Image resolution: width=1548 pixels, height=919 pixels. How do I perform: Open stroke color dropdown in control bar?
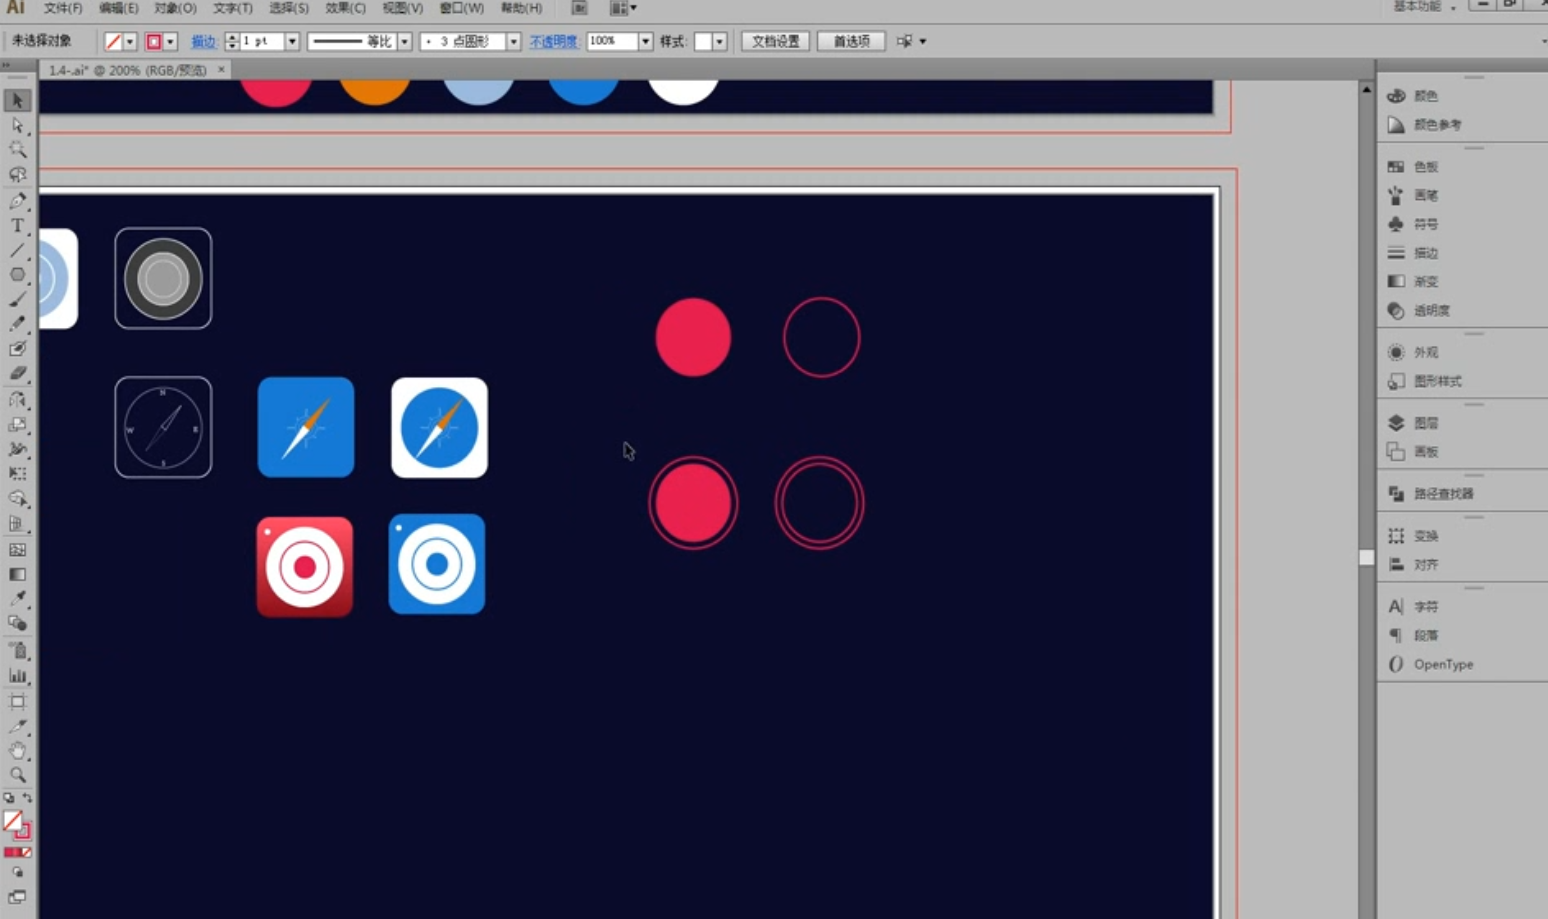[x=171, y=42]
